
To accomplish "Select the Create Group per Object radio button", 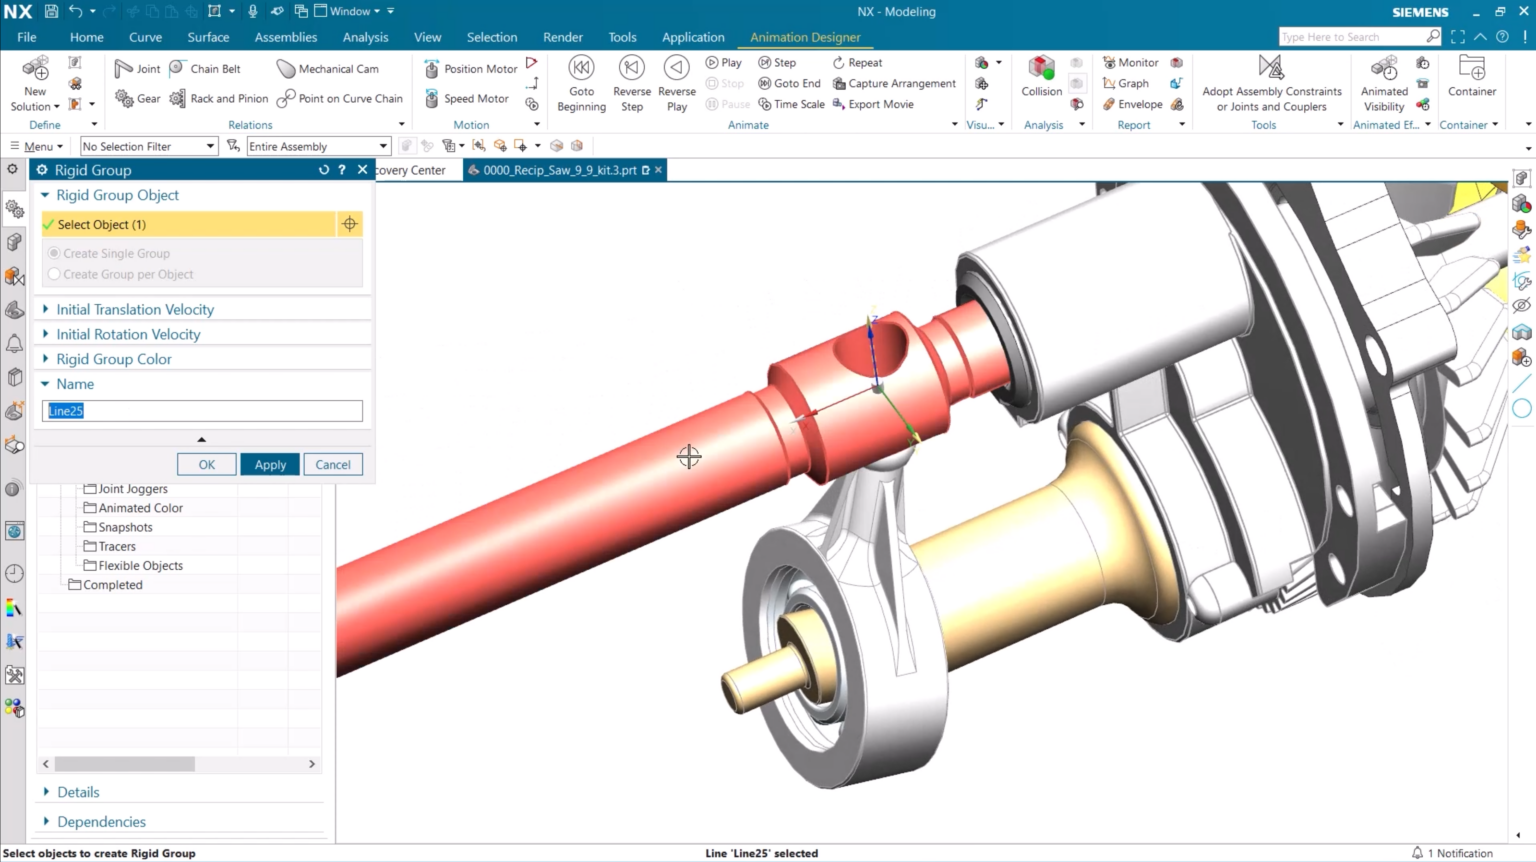I will tap(56, 274).
